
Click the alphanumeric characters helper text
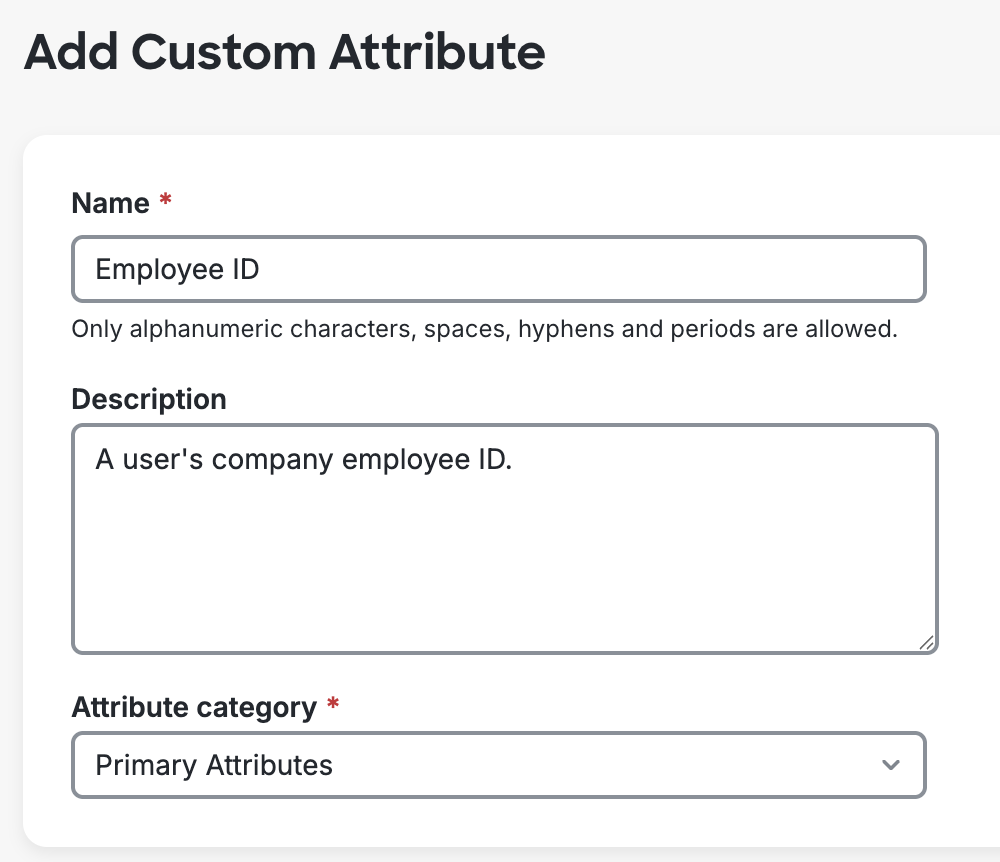[x=484, y=329]
